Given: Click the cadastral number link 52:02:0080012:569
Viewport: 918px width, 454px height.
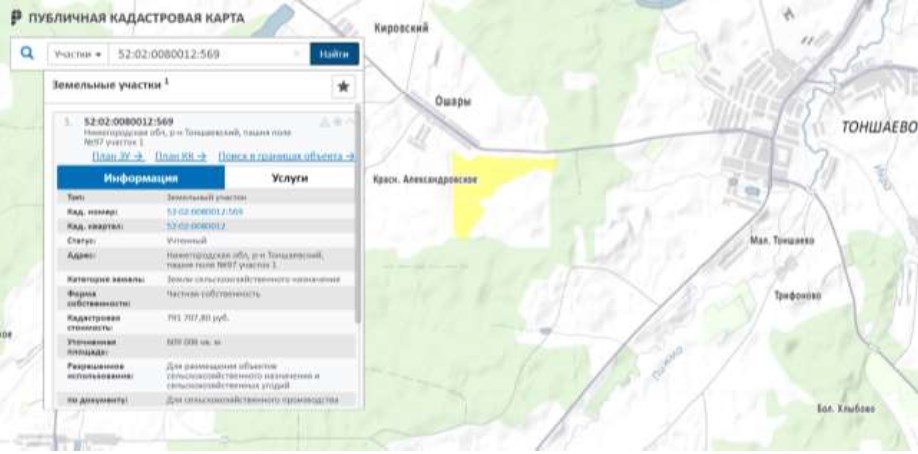Looking at the screenshot, I should click(204, 212).
